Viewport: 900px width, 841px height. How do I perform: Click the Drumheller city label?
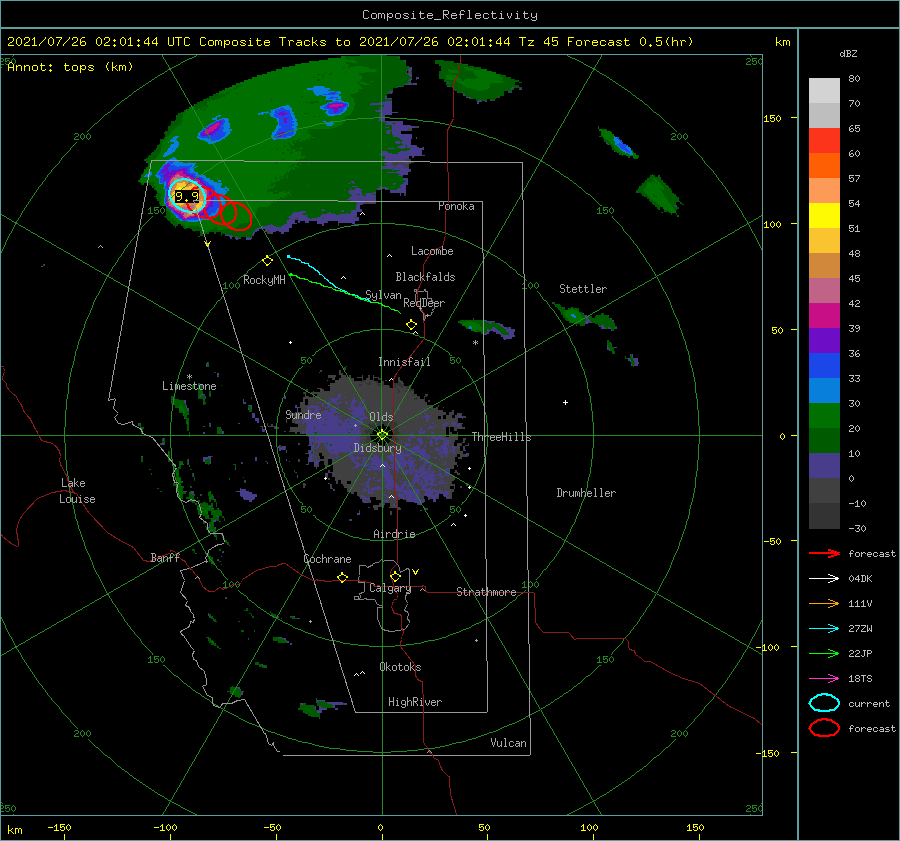click(x=586, y=493)
